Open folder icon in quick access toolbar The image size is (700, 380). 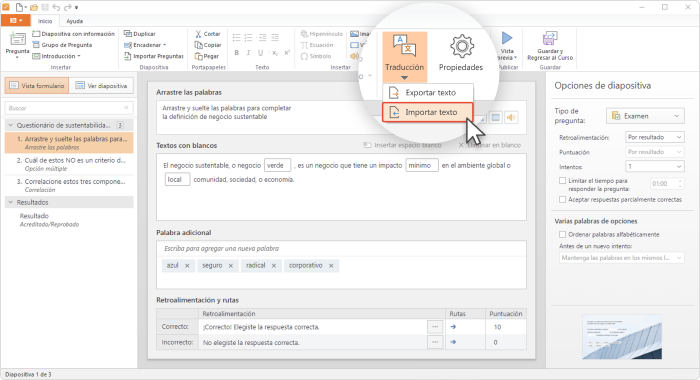[34, 7]
